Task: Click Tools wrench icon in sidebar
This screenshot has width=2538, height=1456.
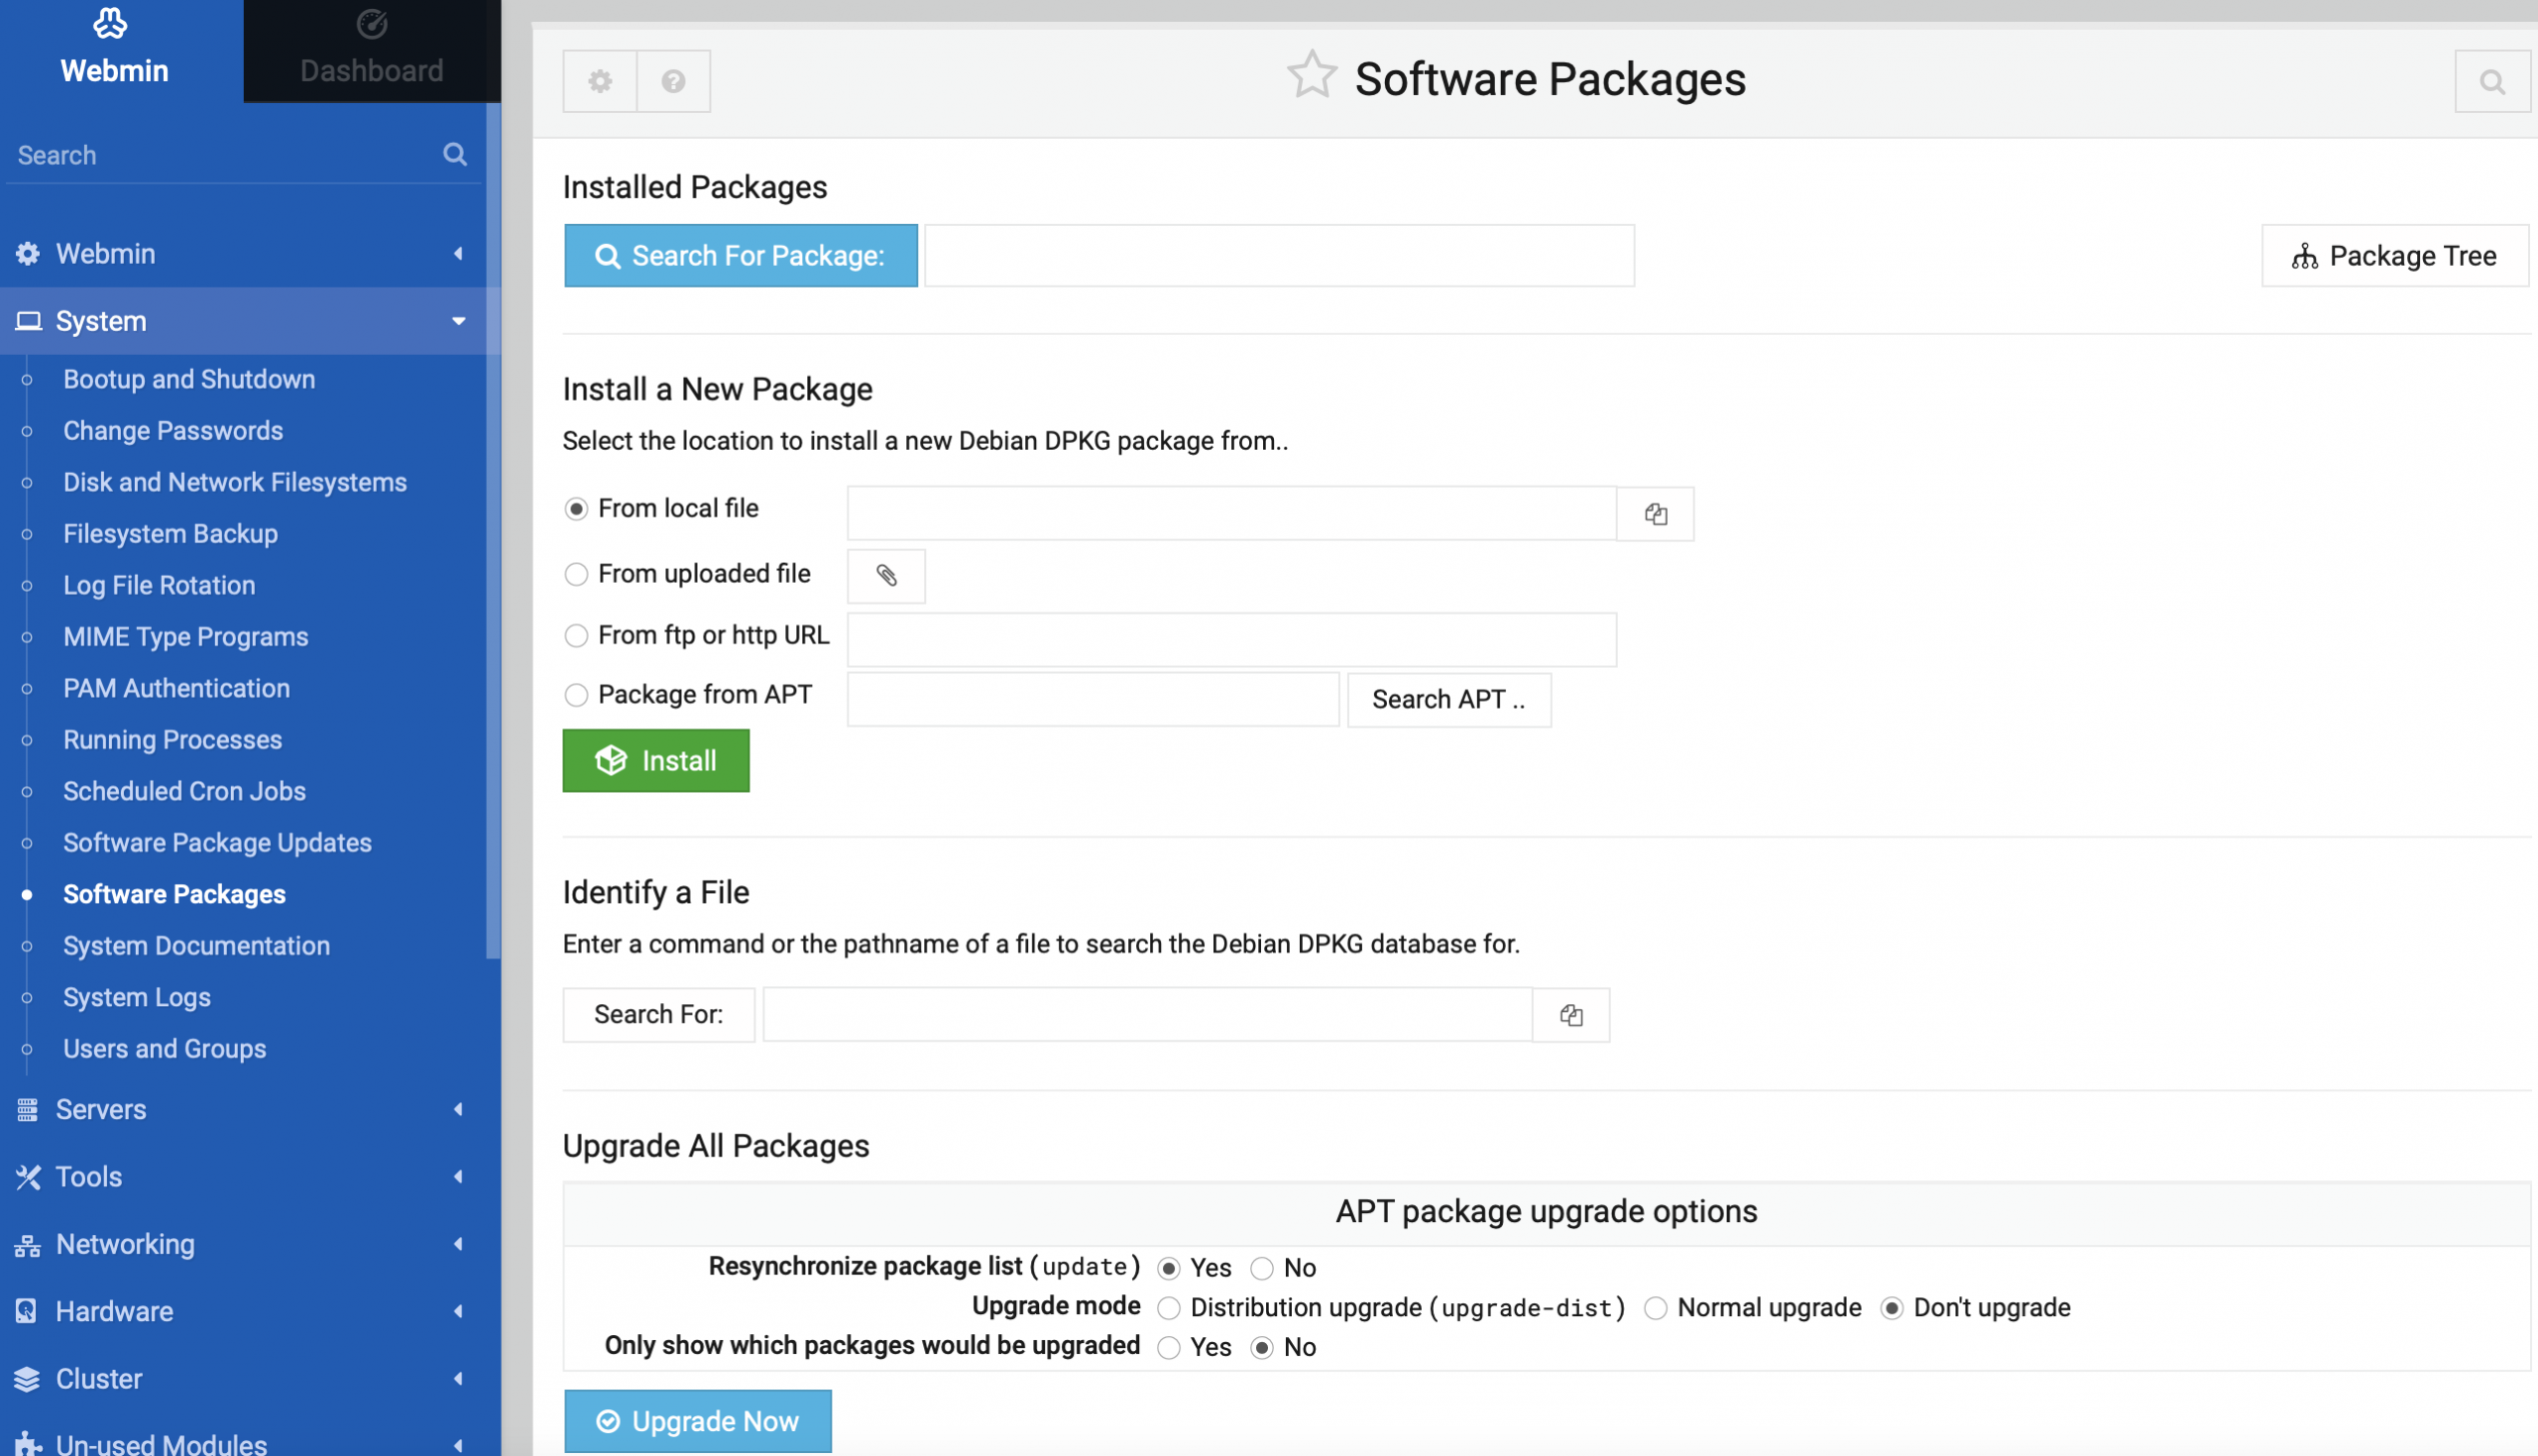Action: coord(28,1177)
